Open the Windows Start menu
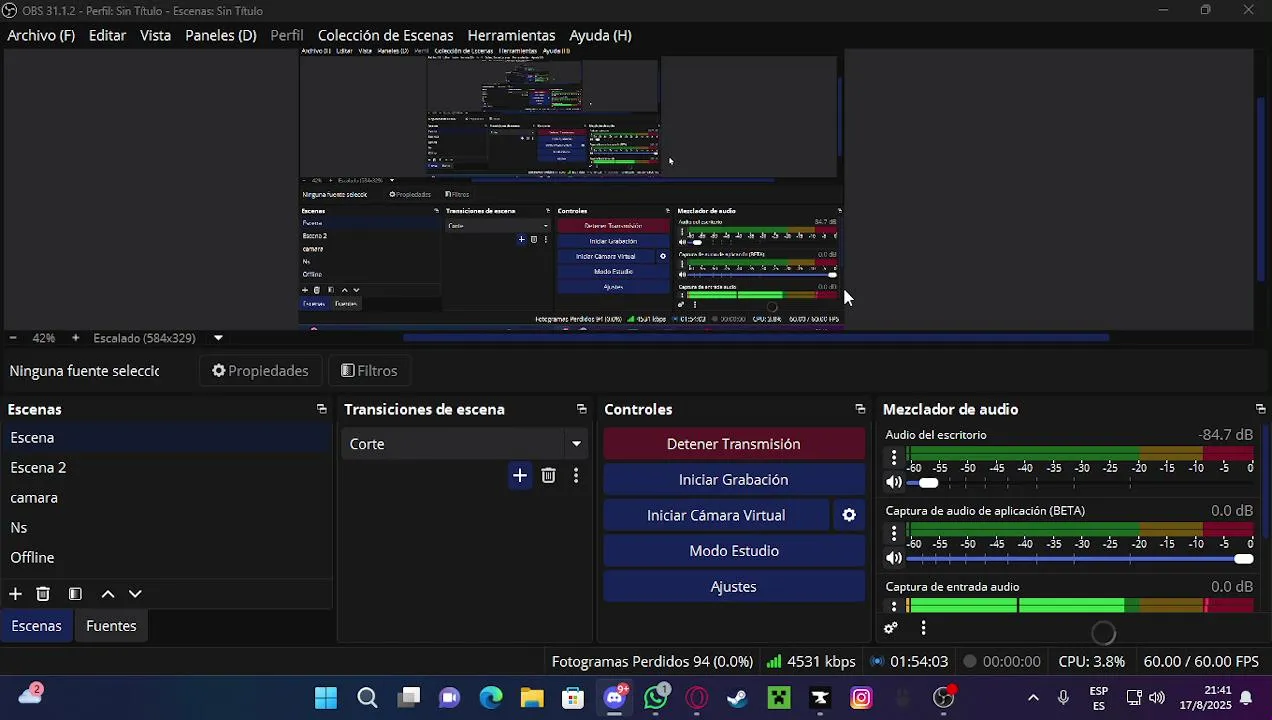This screenshot has width=1272, height=720. click(x=326, y=698)
